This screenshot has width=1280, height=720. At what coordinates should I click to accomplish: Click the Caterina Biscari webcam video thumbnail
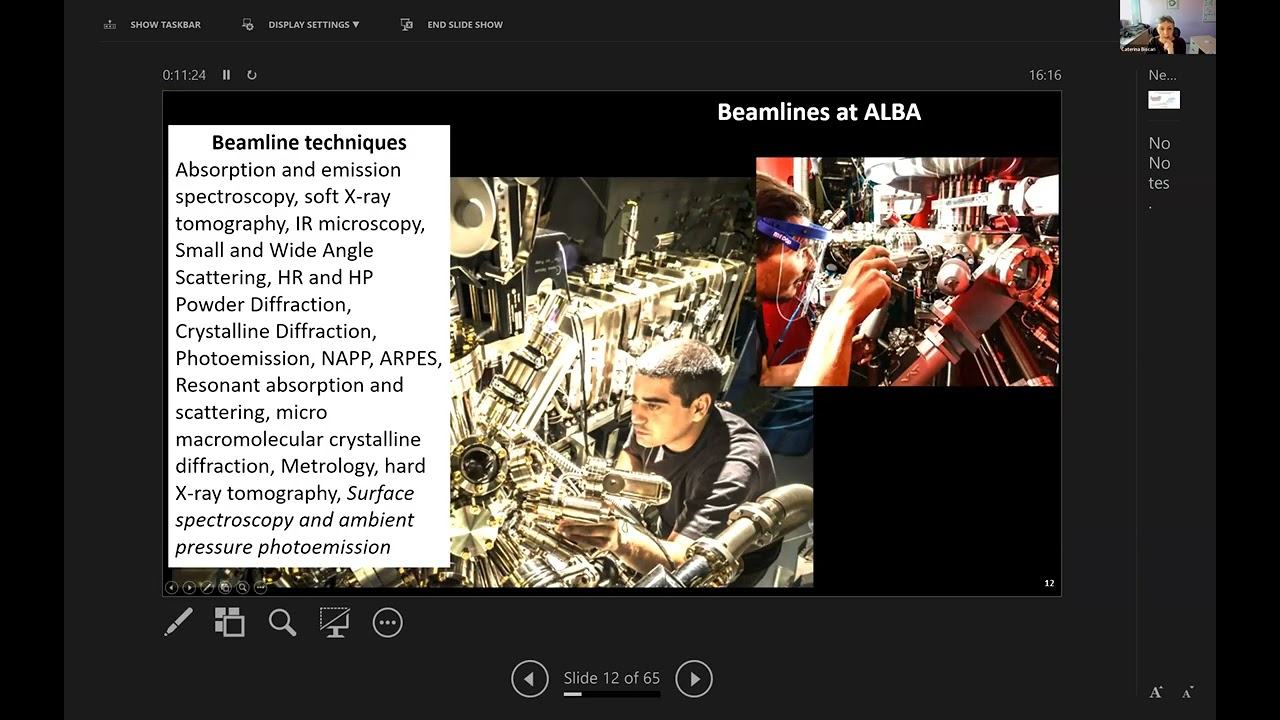1167,27
